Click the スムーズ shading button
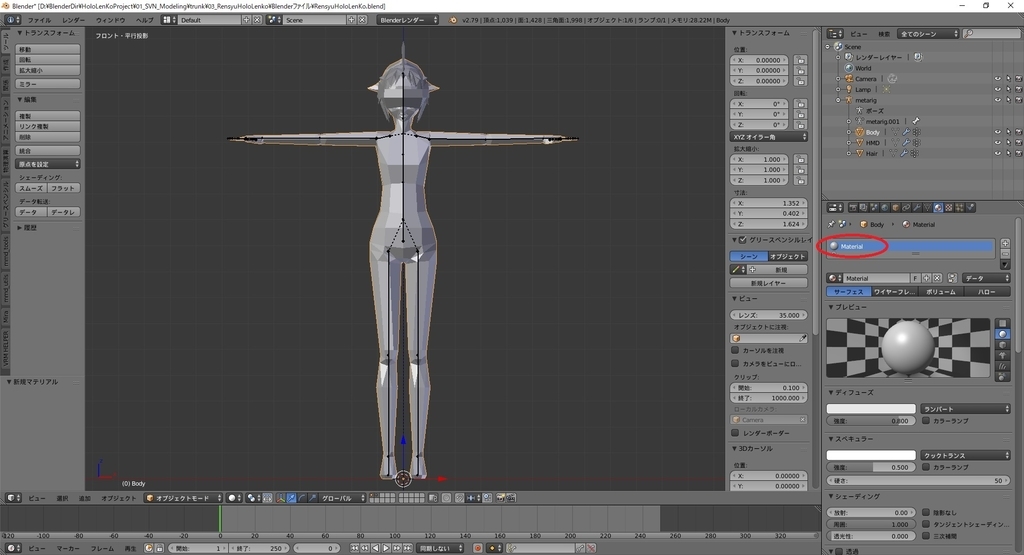 tap(31, 188)
